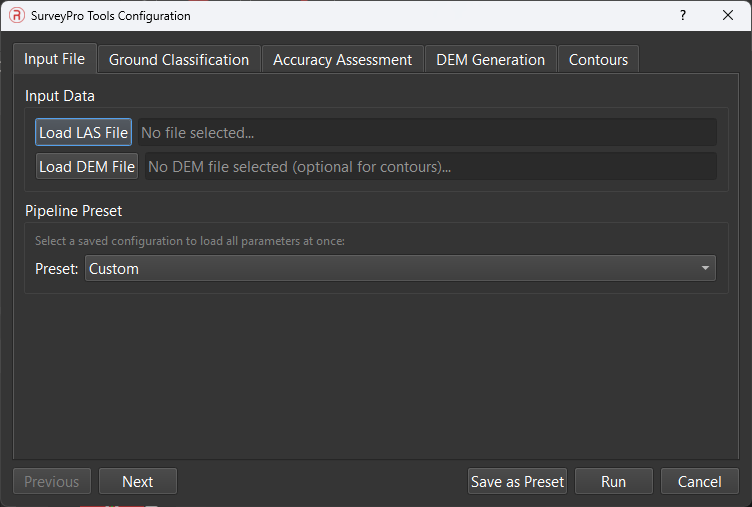Cancel the configuration dialog

[699, 481]
